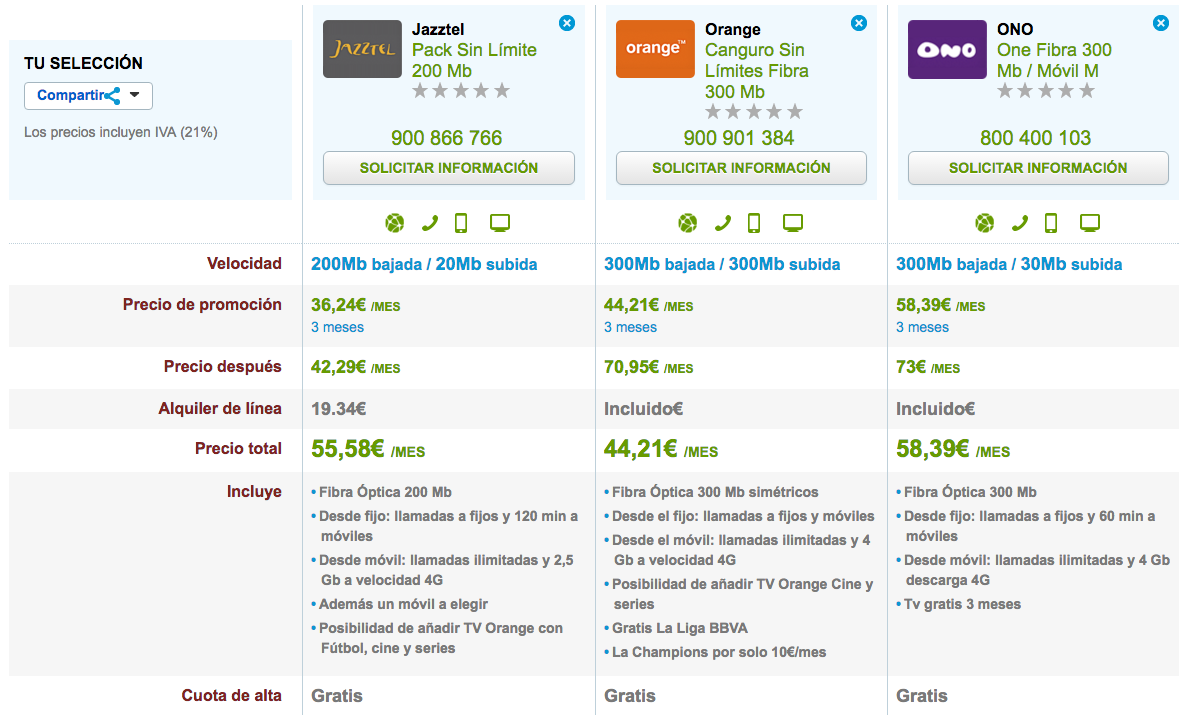1183x715 pixels.
Task: Click Jazztel TV icon
Action: coord(499,223)
